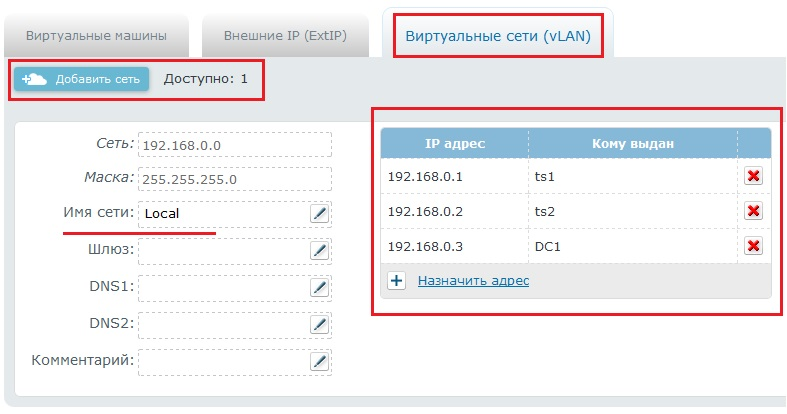Screen dimensions: 787x414
Task: Click pencil icon next to Шлюз field
Action: (x=319, y=250)
